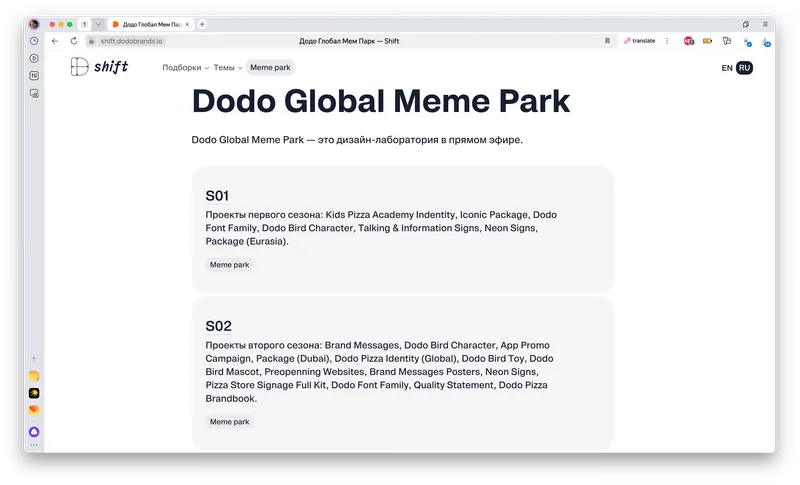Click the extension icon with blue checkmark
This screenshot has width=800, height=485.
(x=747, y=42)
